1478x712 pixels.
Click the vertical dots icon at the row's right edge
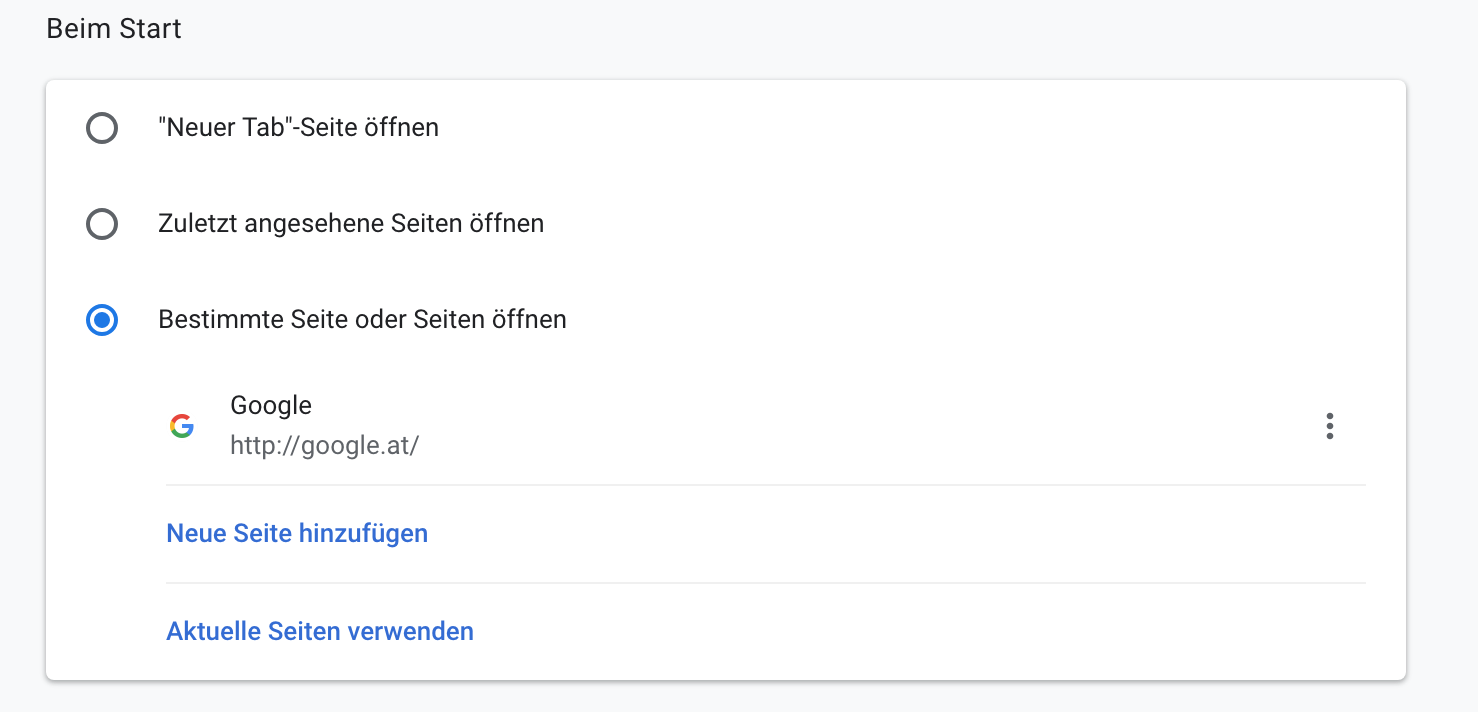pos(1330,425)
